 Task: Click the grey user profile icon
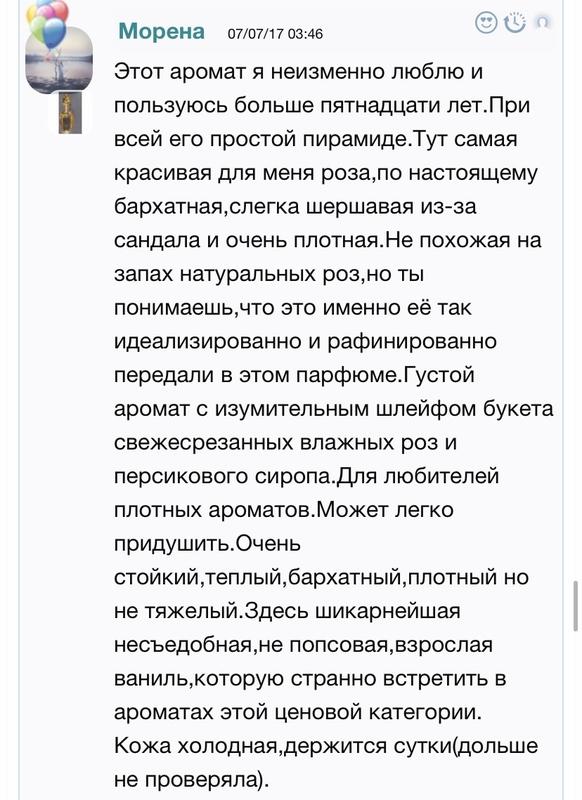pyautogui.click(x=543, y=22)
